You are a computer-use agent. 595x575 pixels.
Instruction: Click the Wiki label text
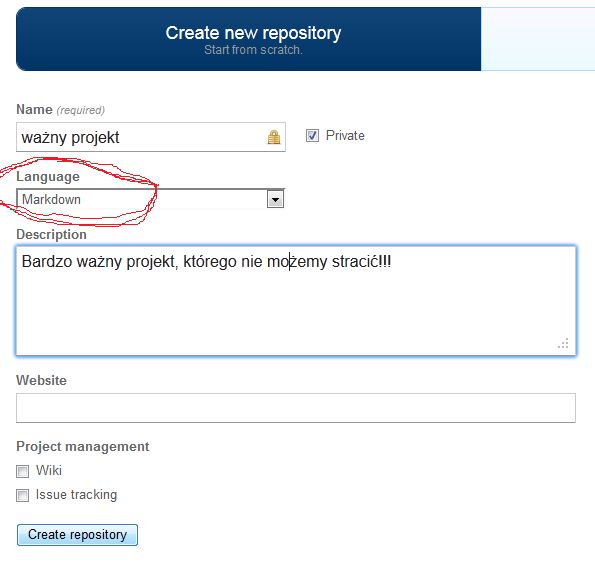click(x=49, y=471)
